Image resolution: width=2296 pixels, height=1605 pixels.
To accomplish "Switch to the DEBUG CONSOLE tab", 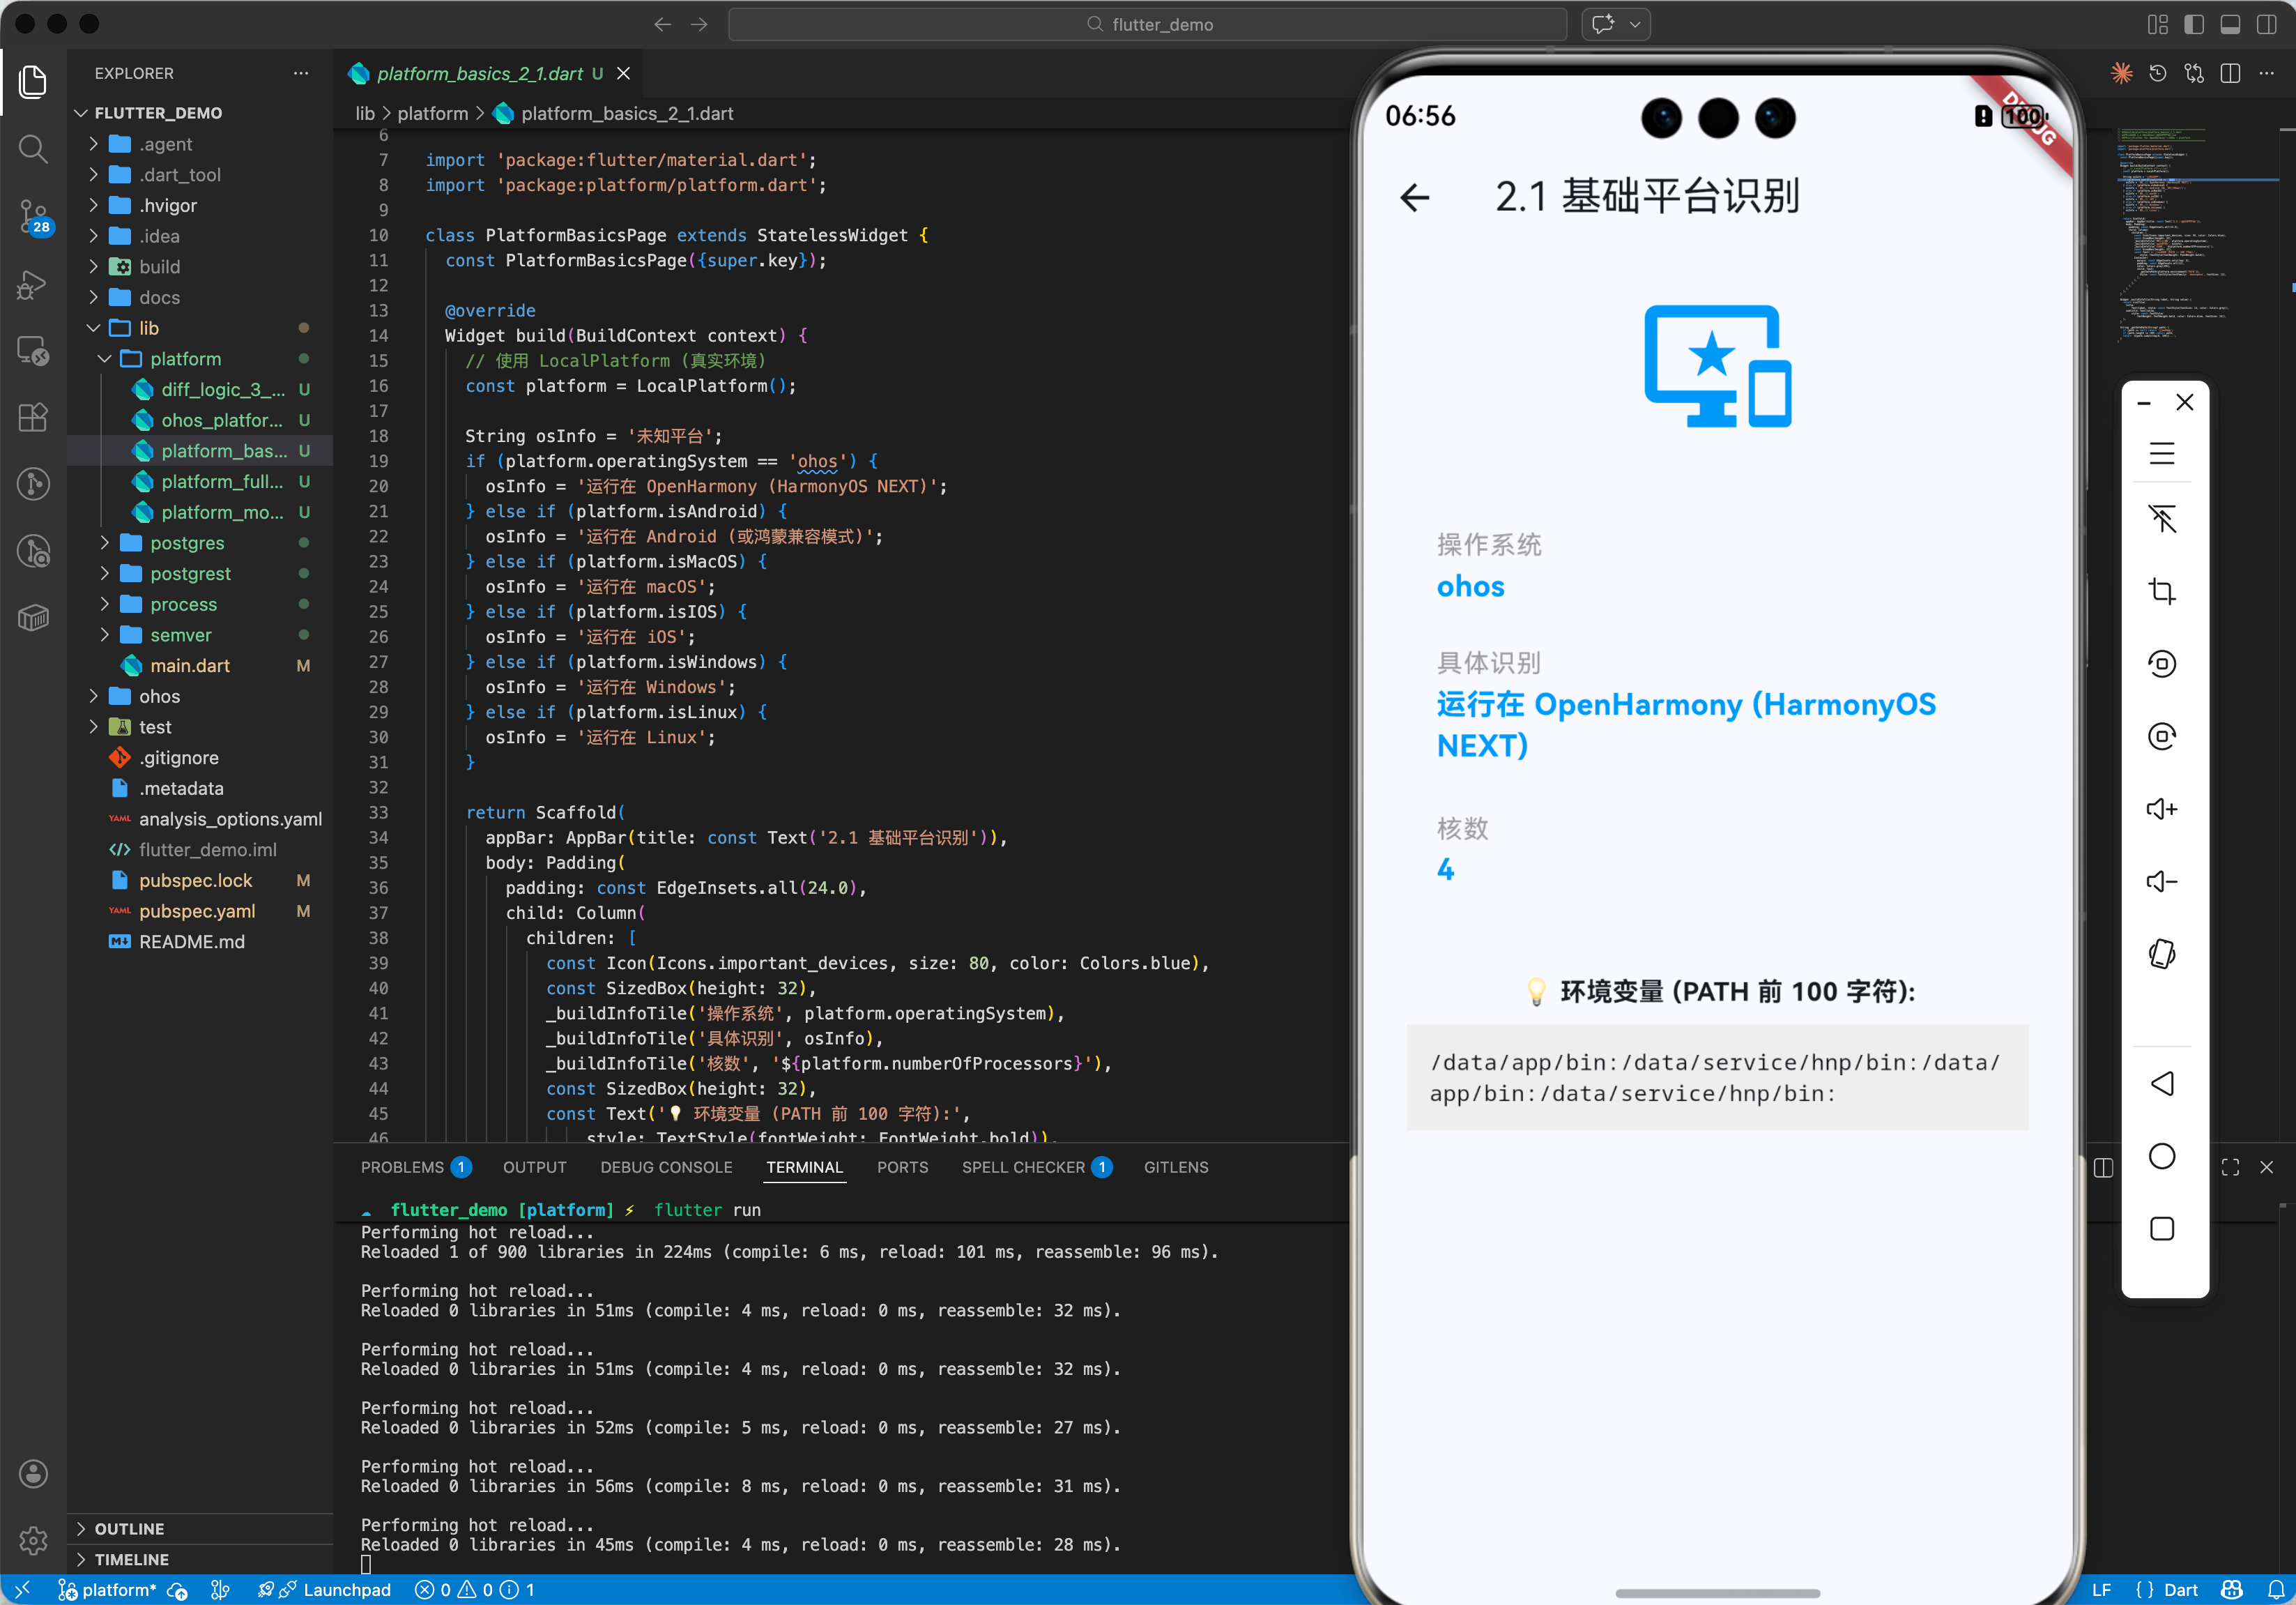I will pyautogui.click(x=666, y=1167).
